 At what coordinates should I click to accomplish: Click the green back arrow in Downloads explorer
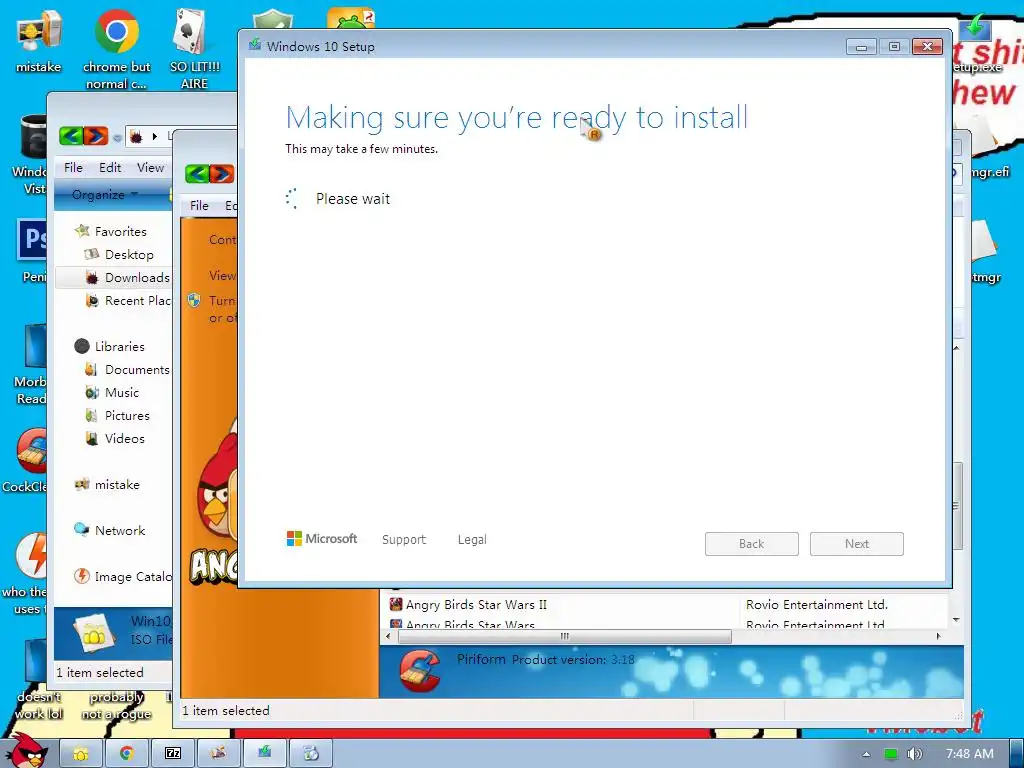(x=71, y=136)
